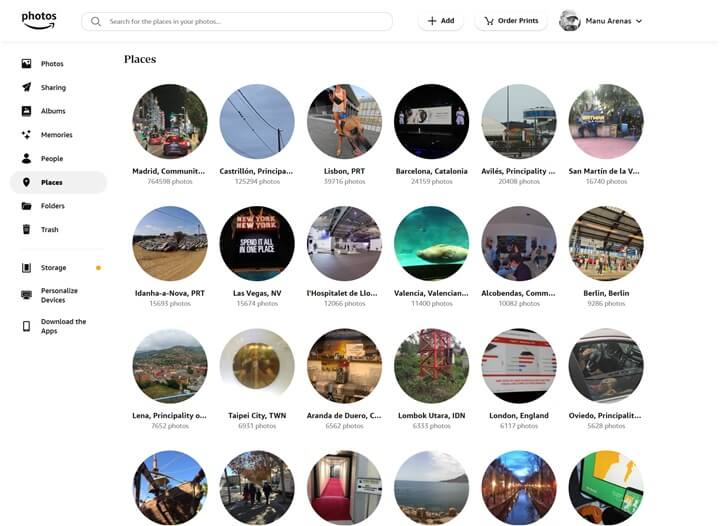Open the Idanha-a-Nova thumbnail
720x526 pixels.
coord(170,243)
